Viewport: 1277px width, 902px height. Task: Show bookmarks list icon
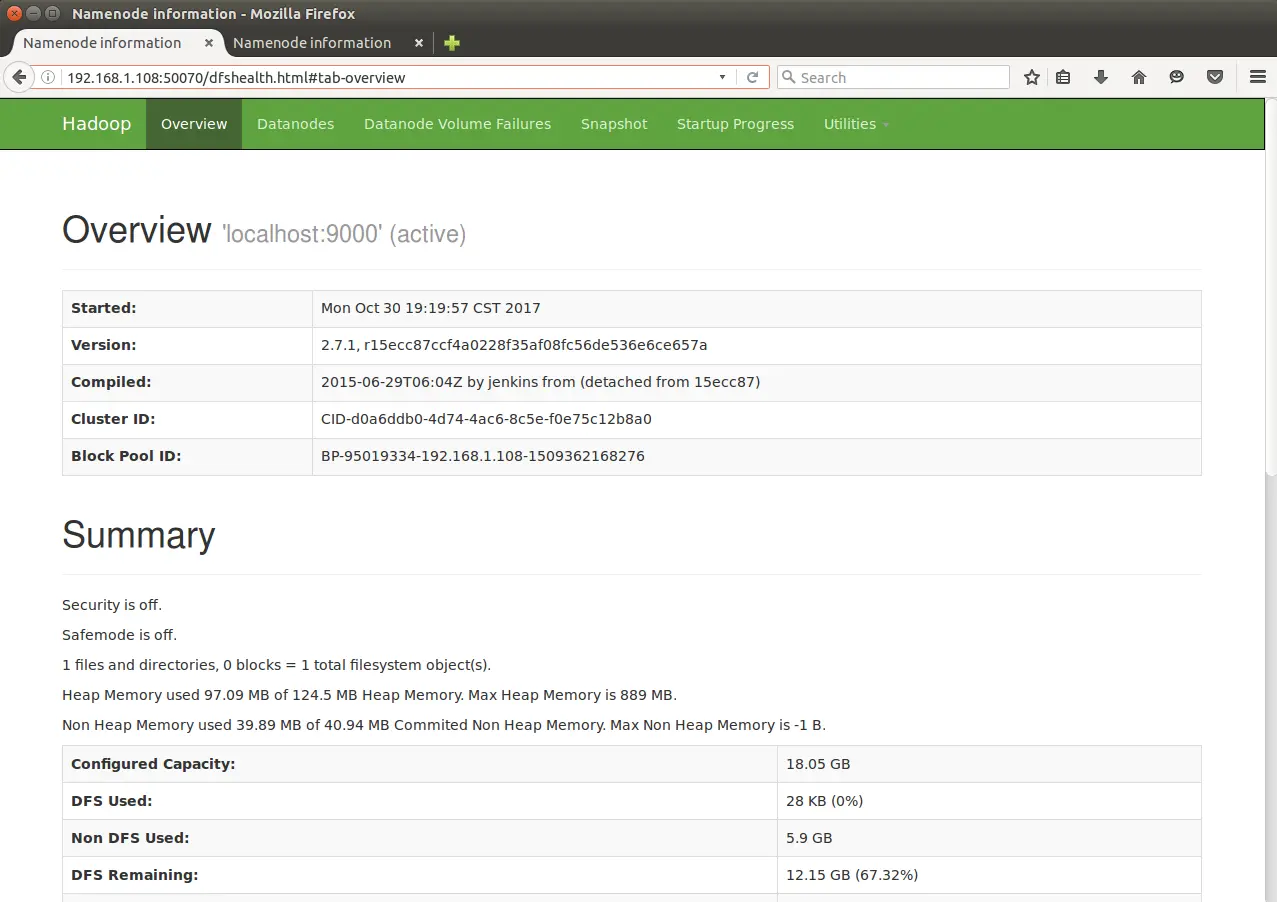pyautogui.click(x=1063, y=77)
